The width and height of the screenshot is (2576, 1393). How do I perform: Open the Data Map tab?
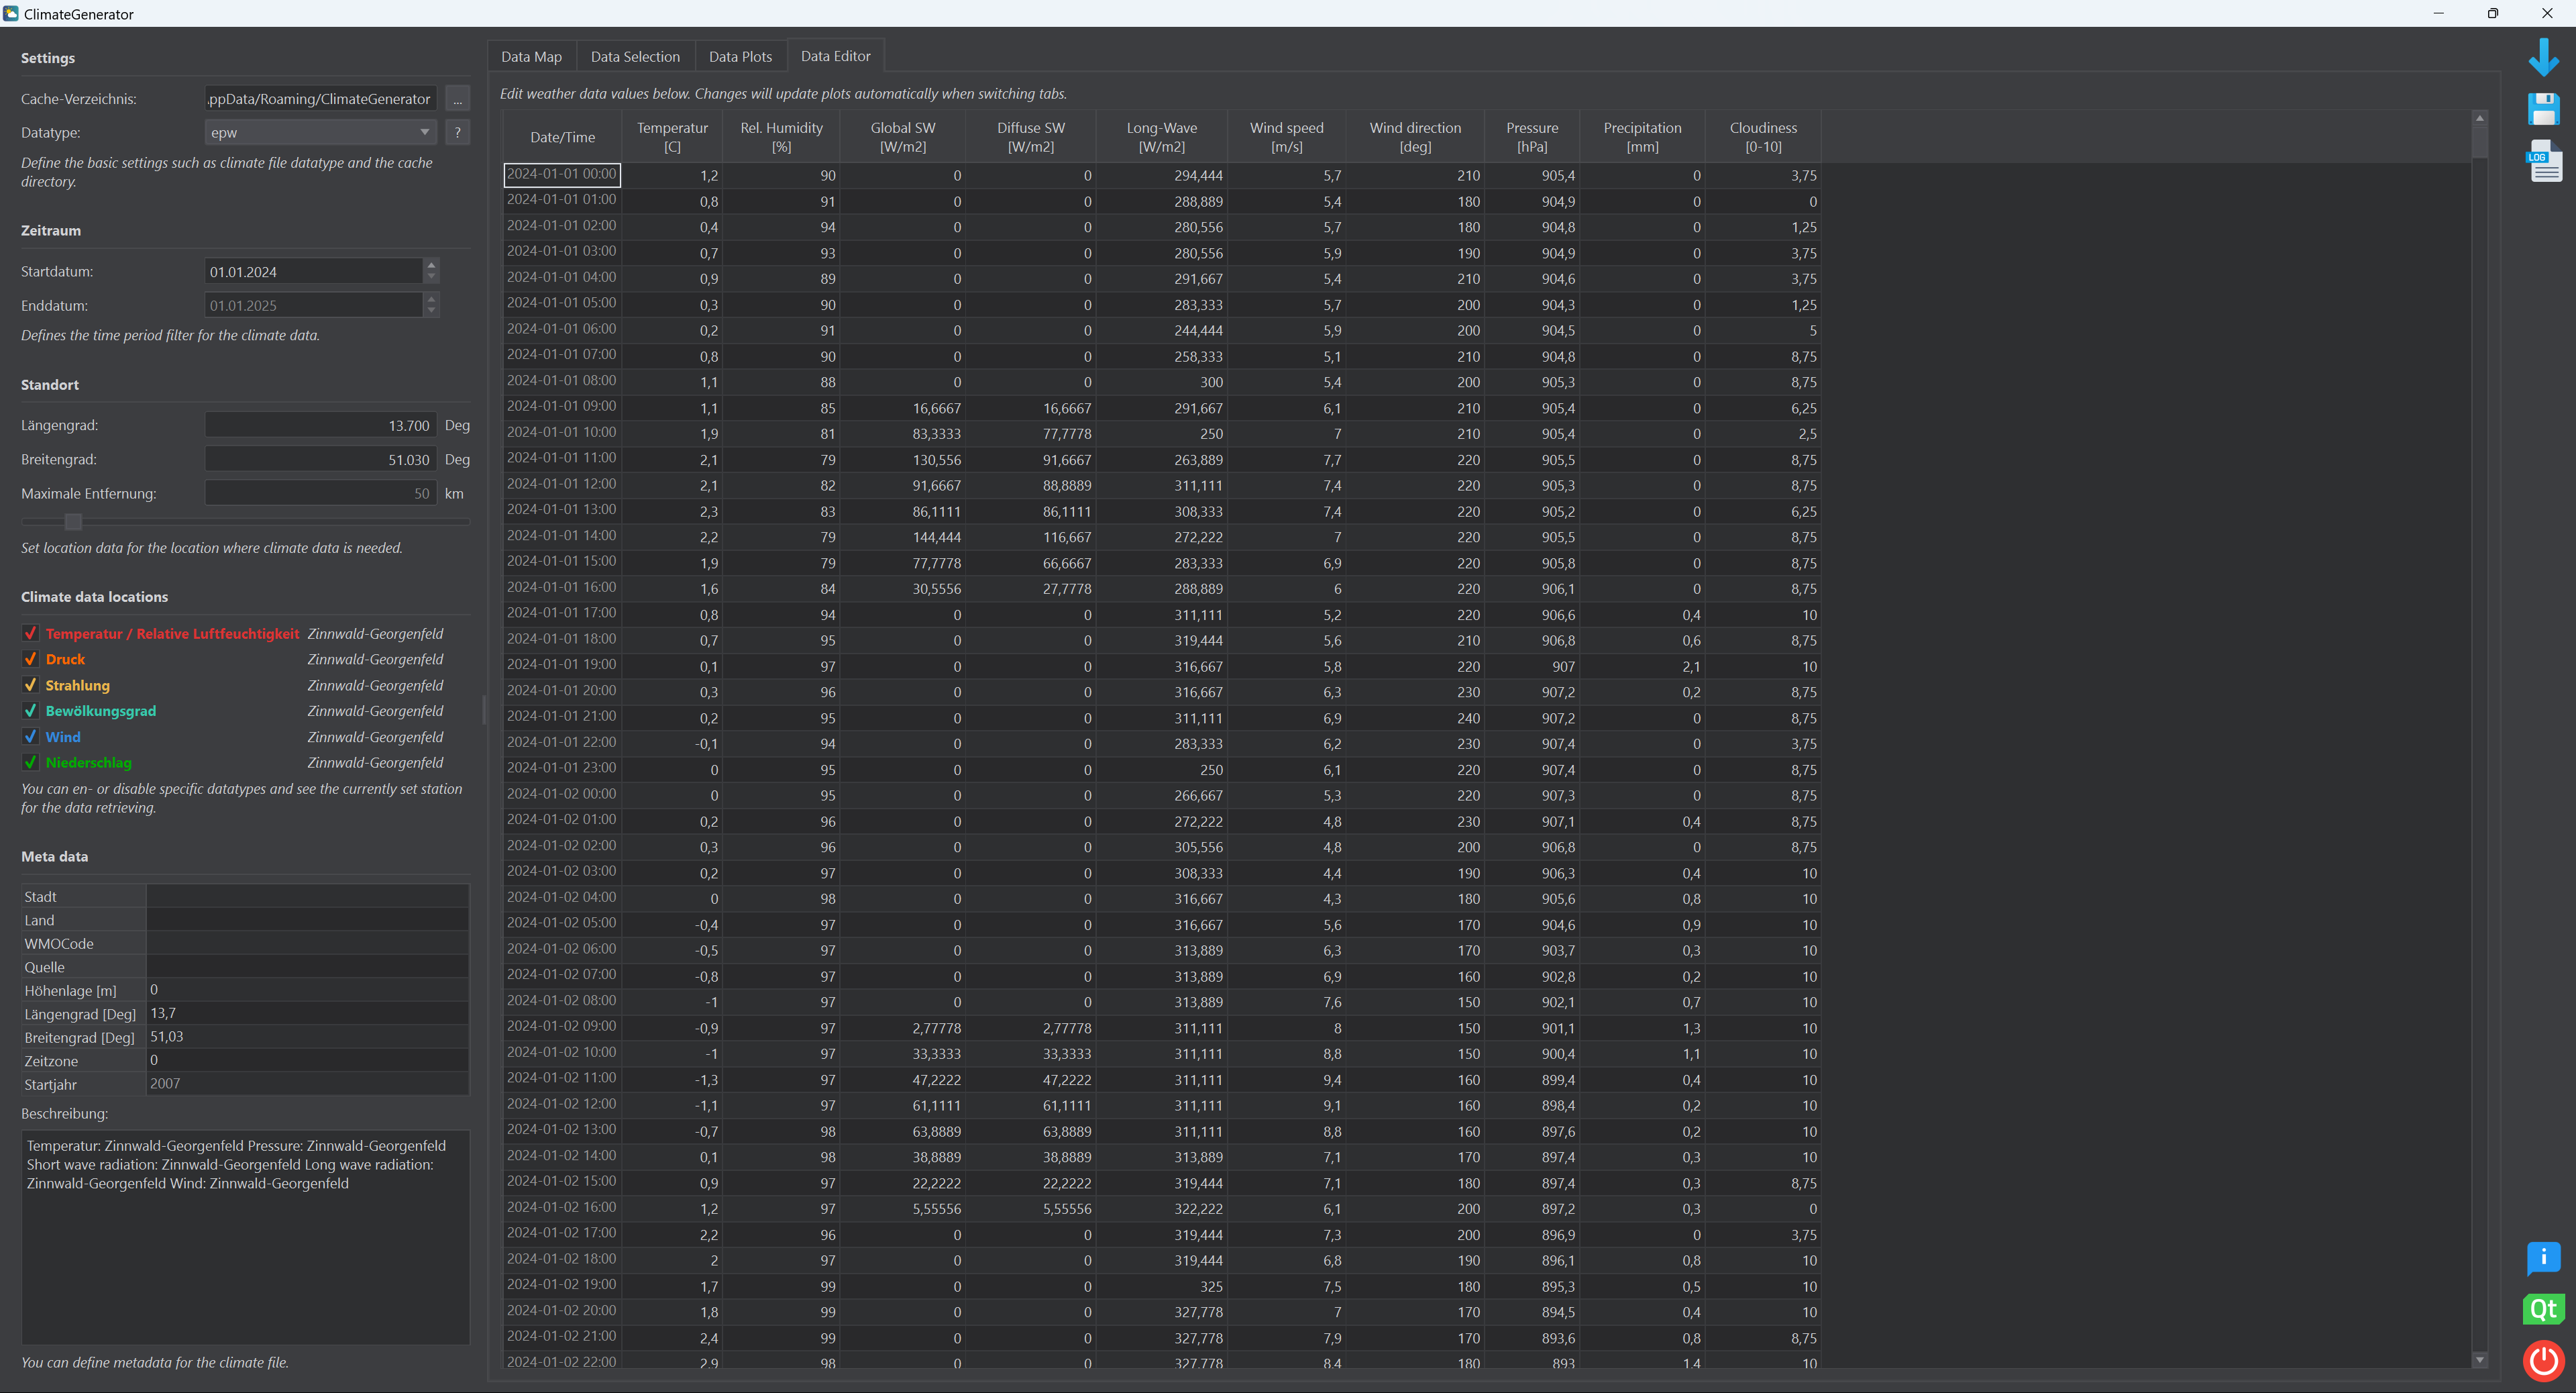(x=531, y=56)
